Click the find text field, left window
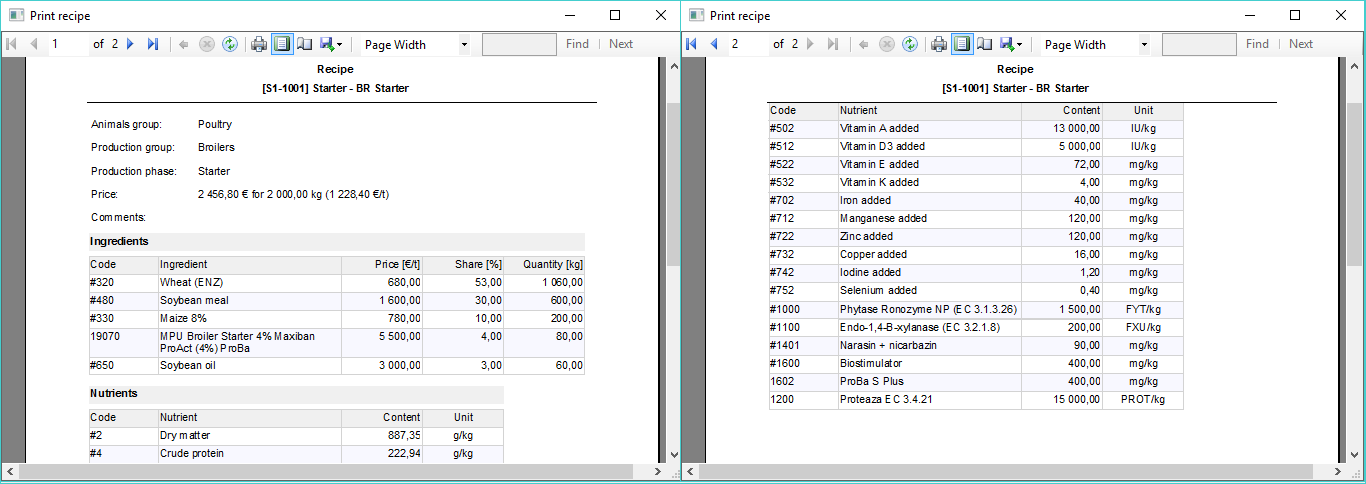 click(x=519, y=44)
